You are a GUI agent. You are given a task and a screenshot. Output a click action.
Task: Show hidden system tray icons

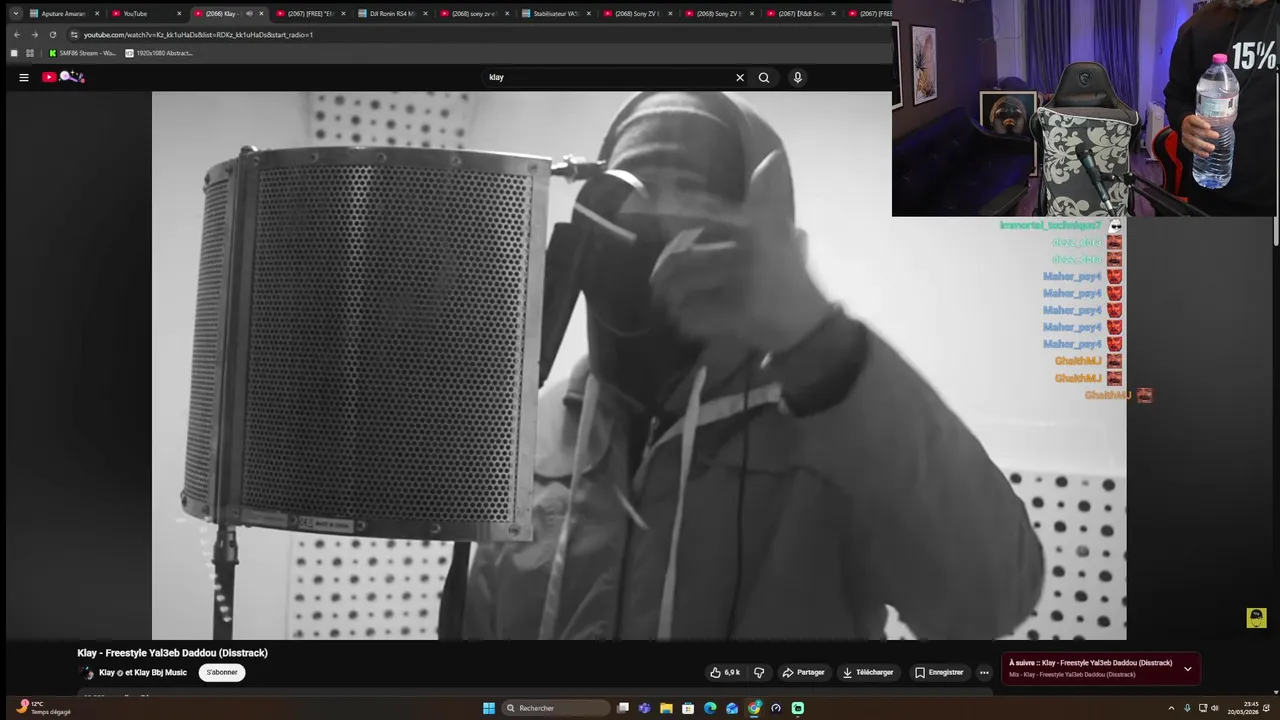pos(1171,708)
